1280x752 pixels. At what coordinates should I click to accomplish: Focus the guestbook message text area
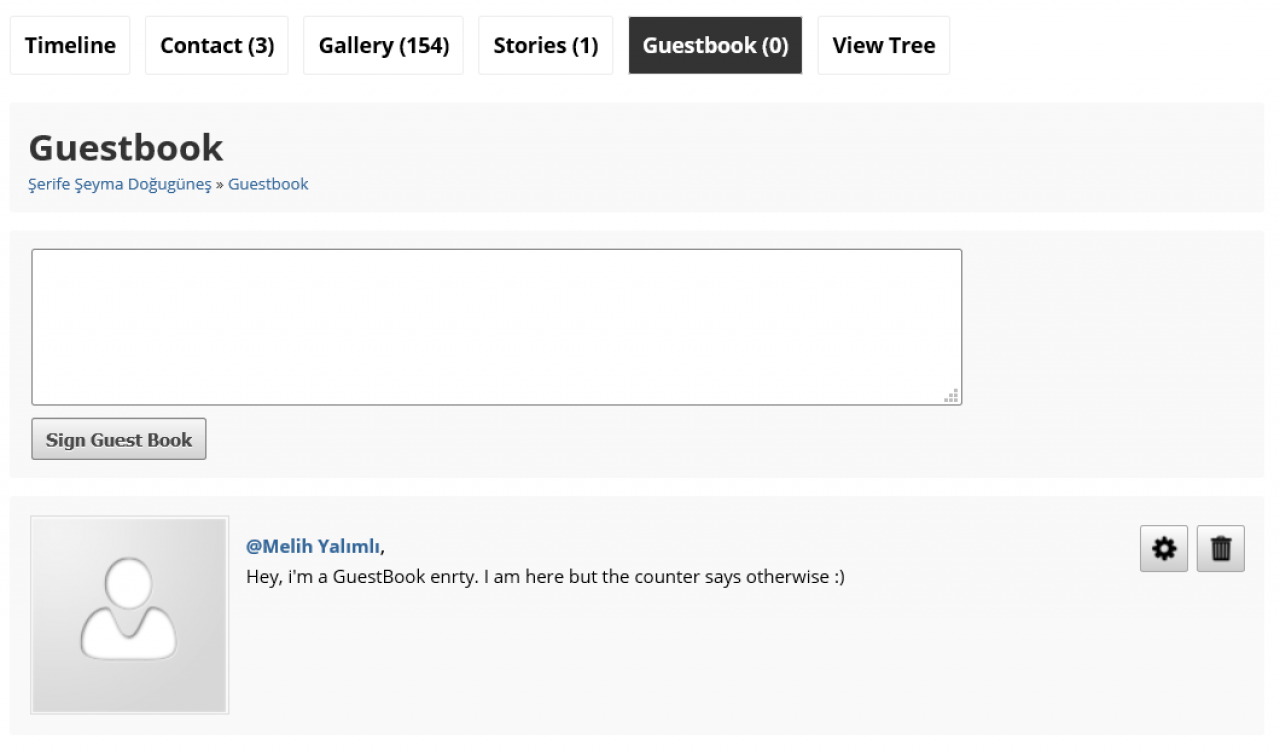click(496, 326)
